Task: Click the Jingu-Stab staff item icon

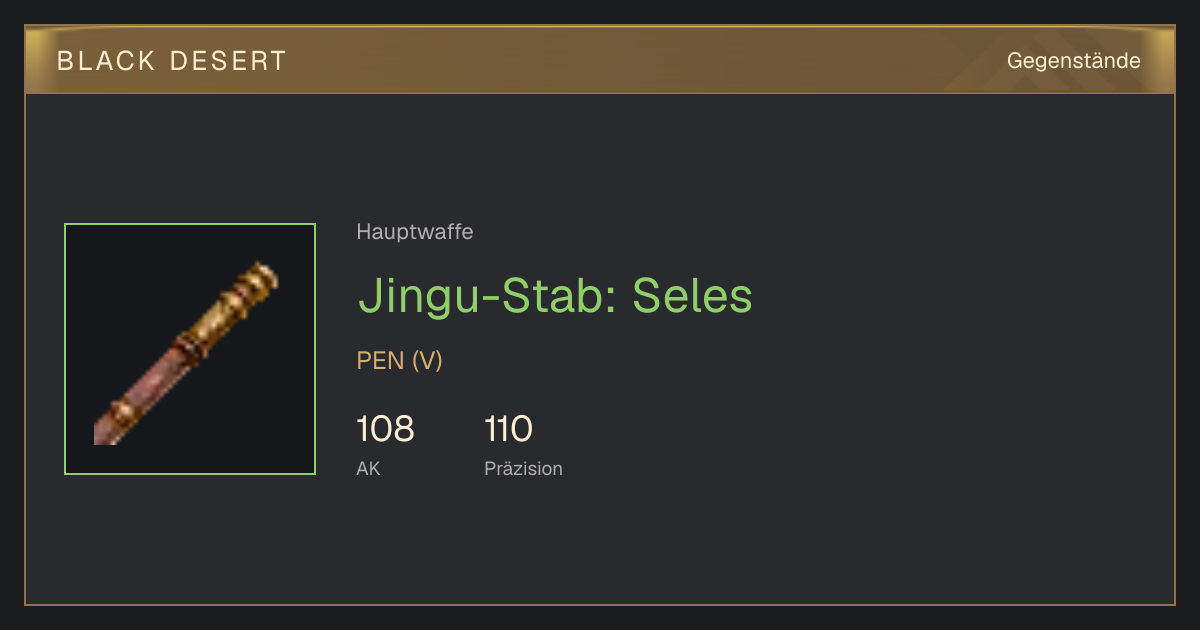Action: [190, 349]
